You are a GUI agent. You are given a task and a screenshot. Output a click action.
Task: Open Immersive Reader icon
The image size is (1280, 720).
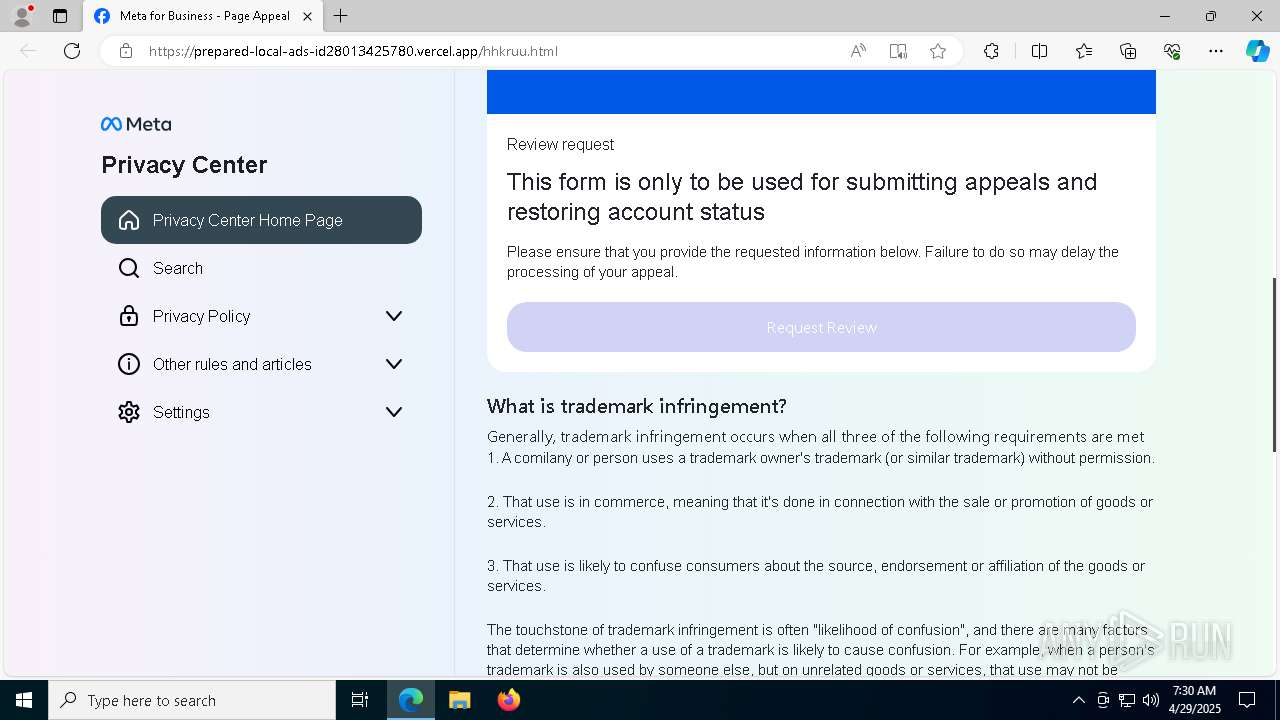[898, 51]
